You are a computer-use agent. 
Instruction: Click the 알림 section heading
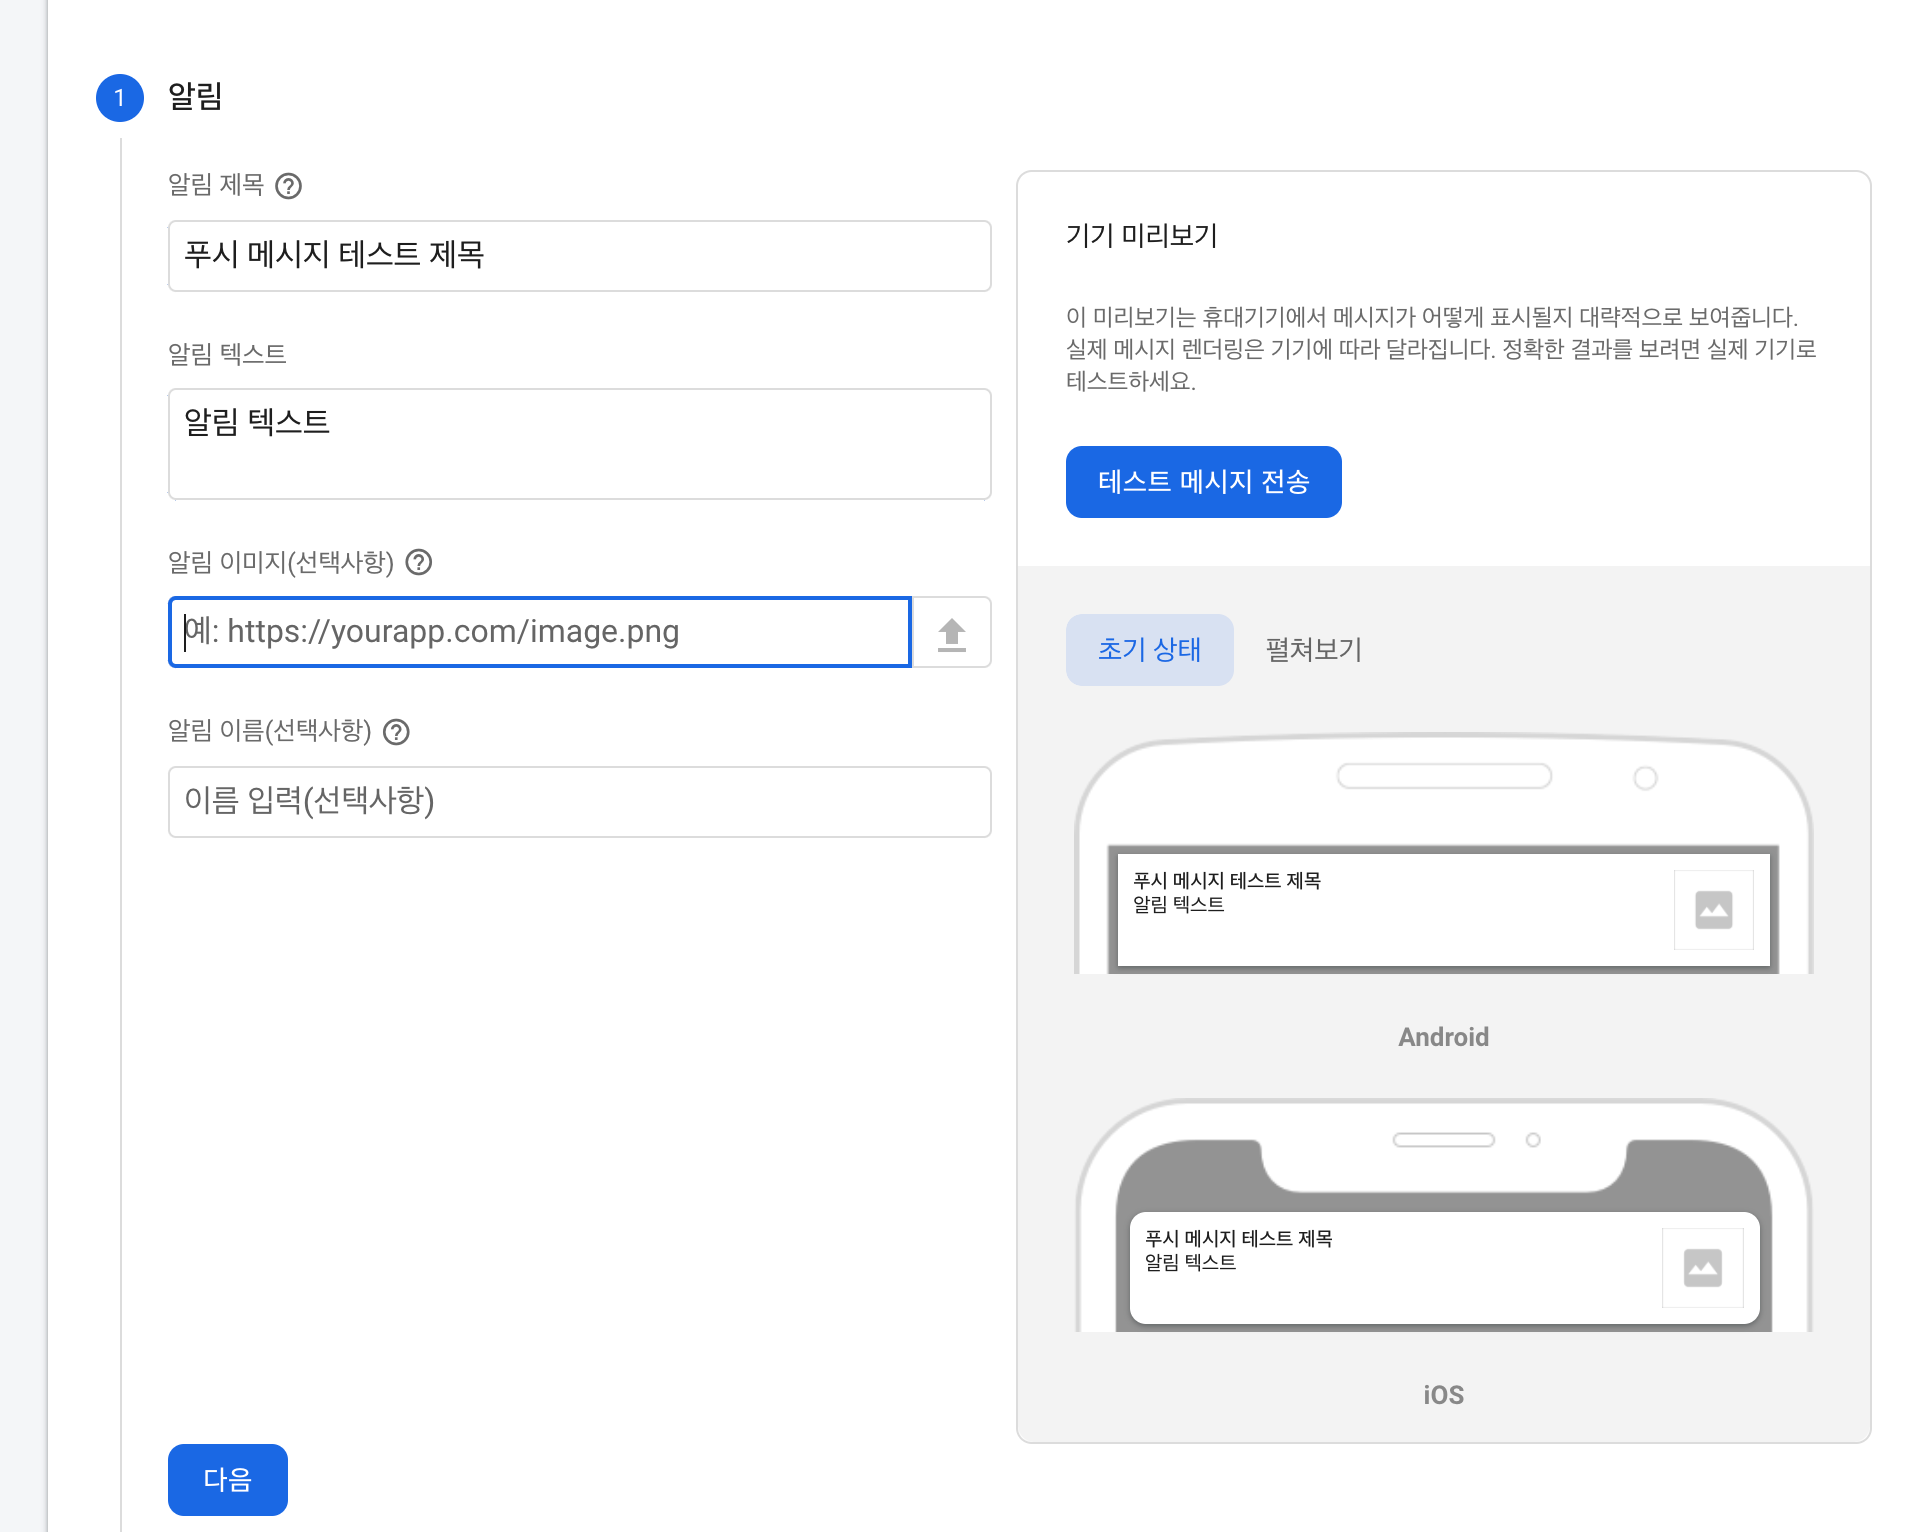pyautogui.click(x=195, y=96)
